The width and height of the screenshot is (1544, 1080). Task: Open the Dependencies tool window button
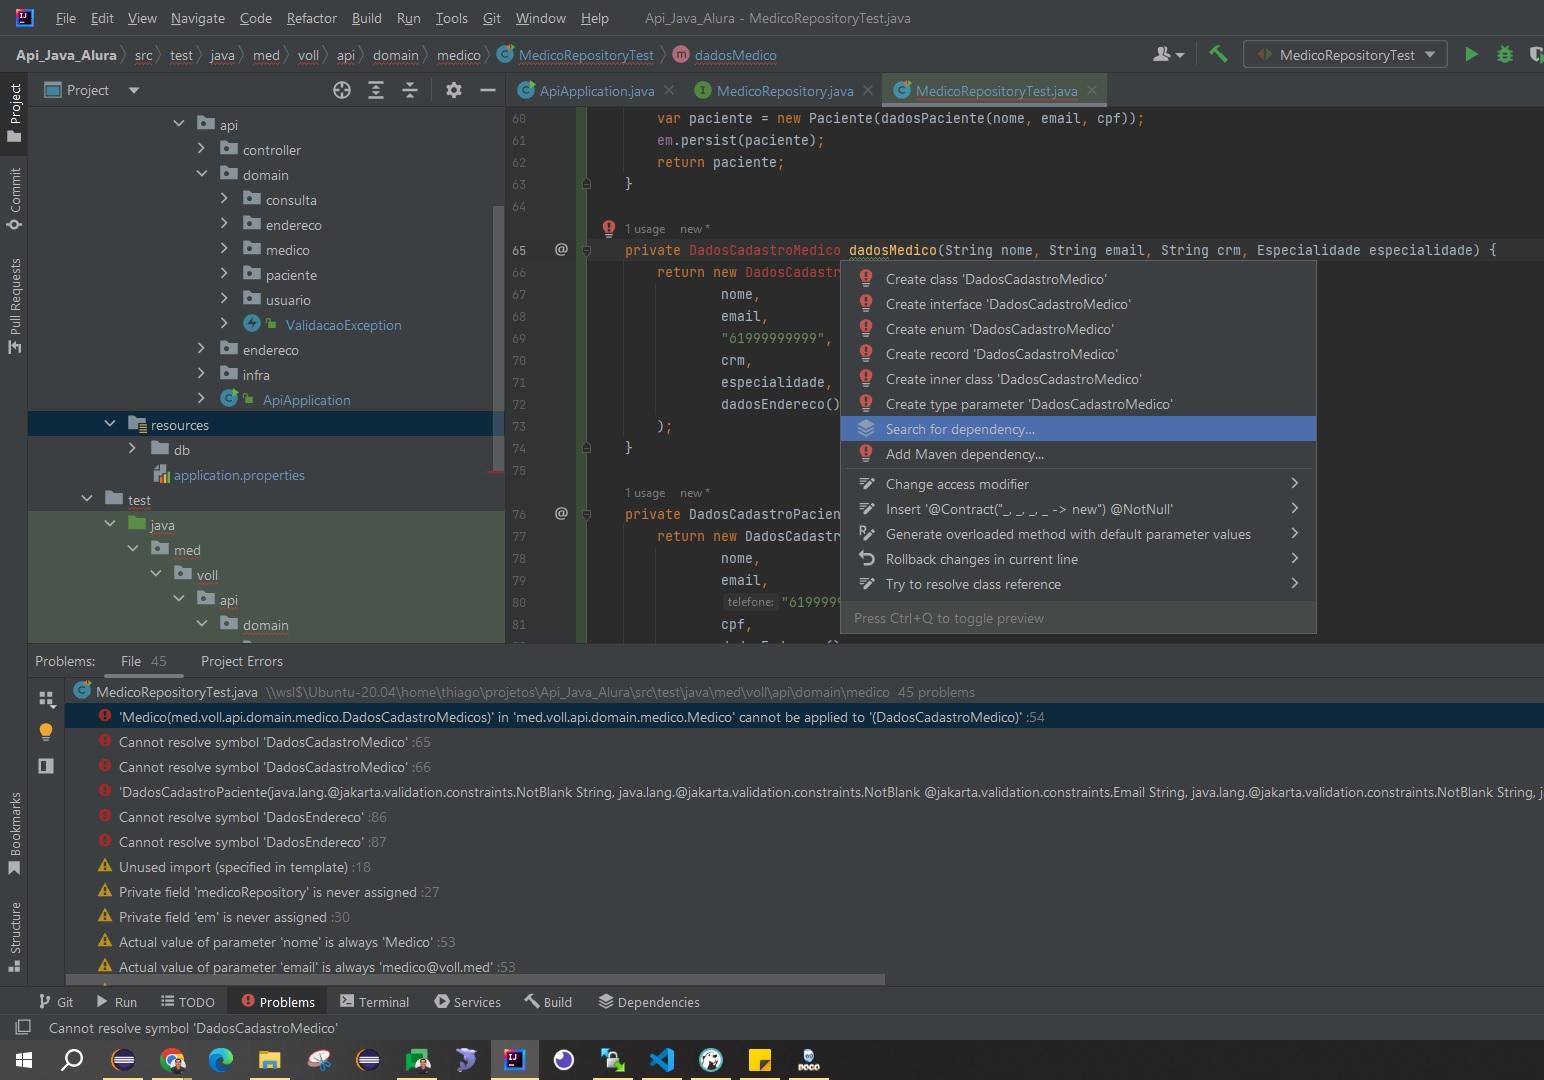point(649,1002)
